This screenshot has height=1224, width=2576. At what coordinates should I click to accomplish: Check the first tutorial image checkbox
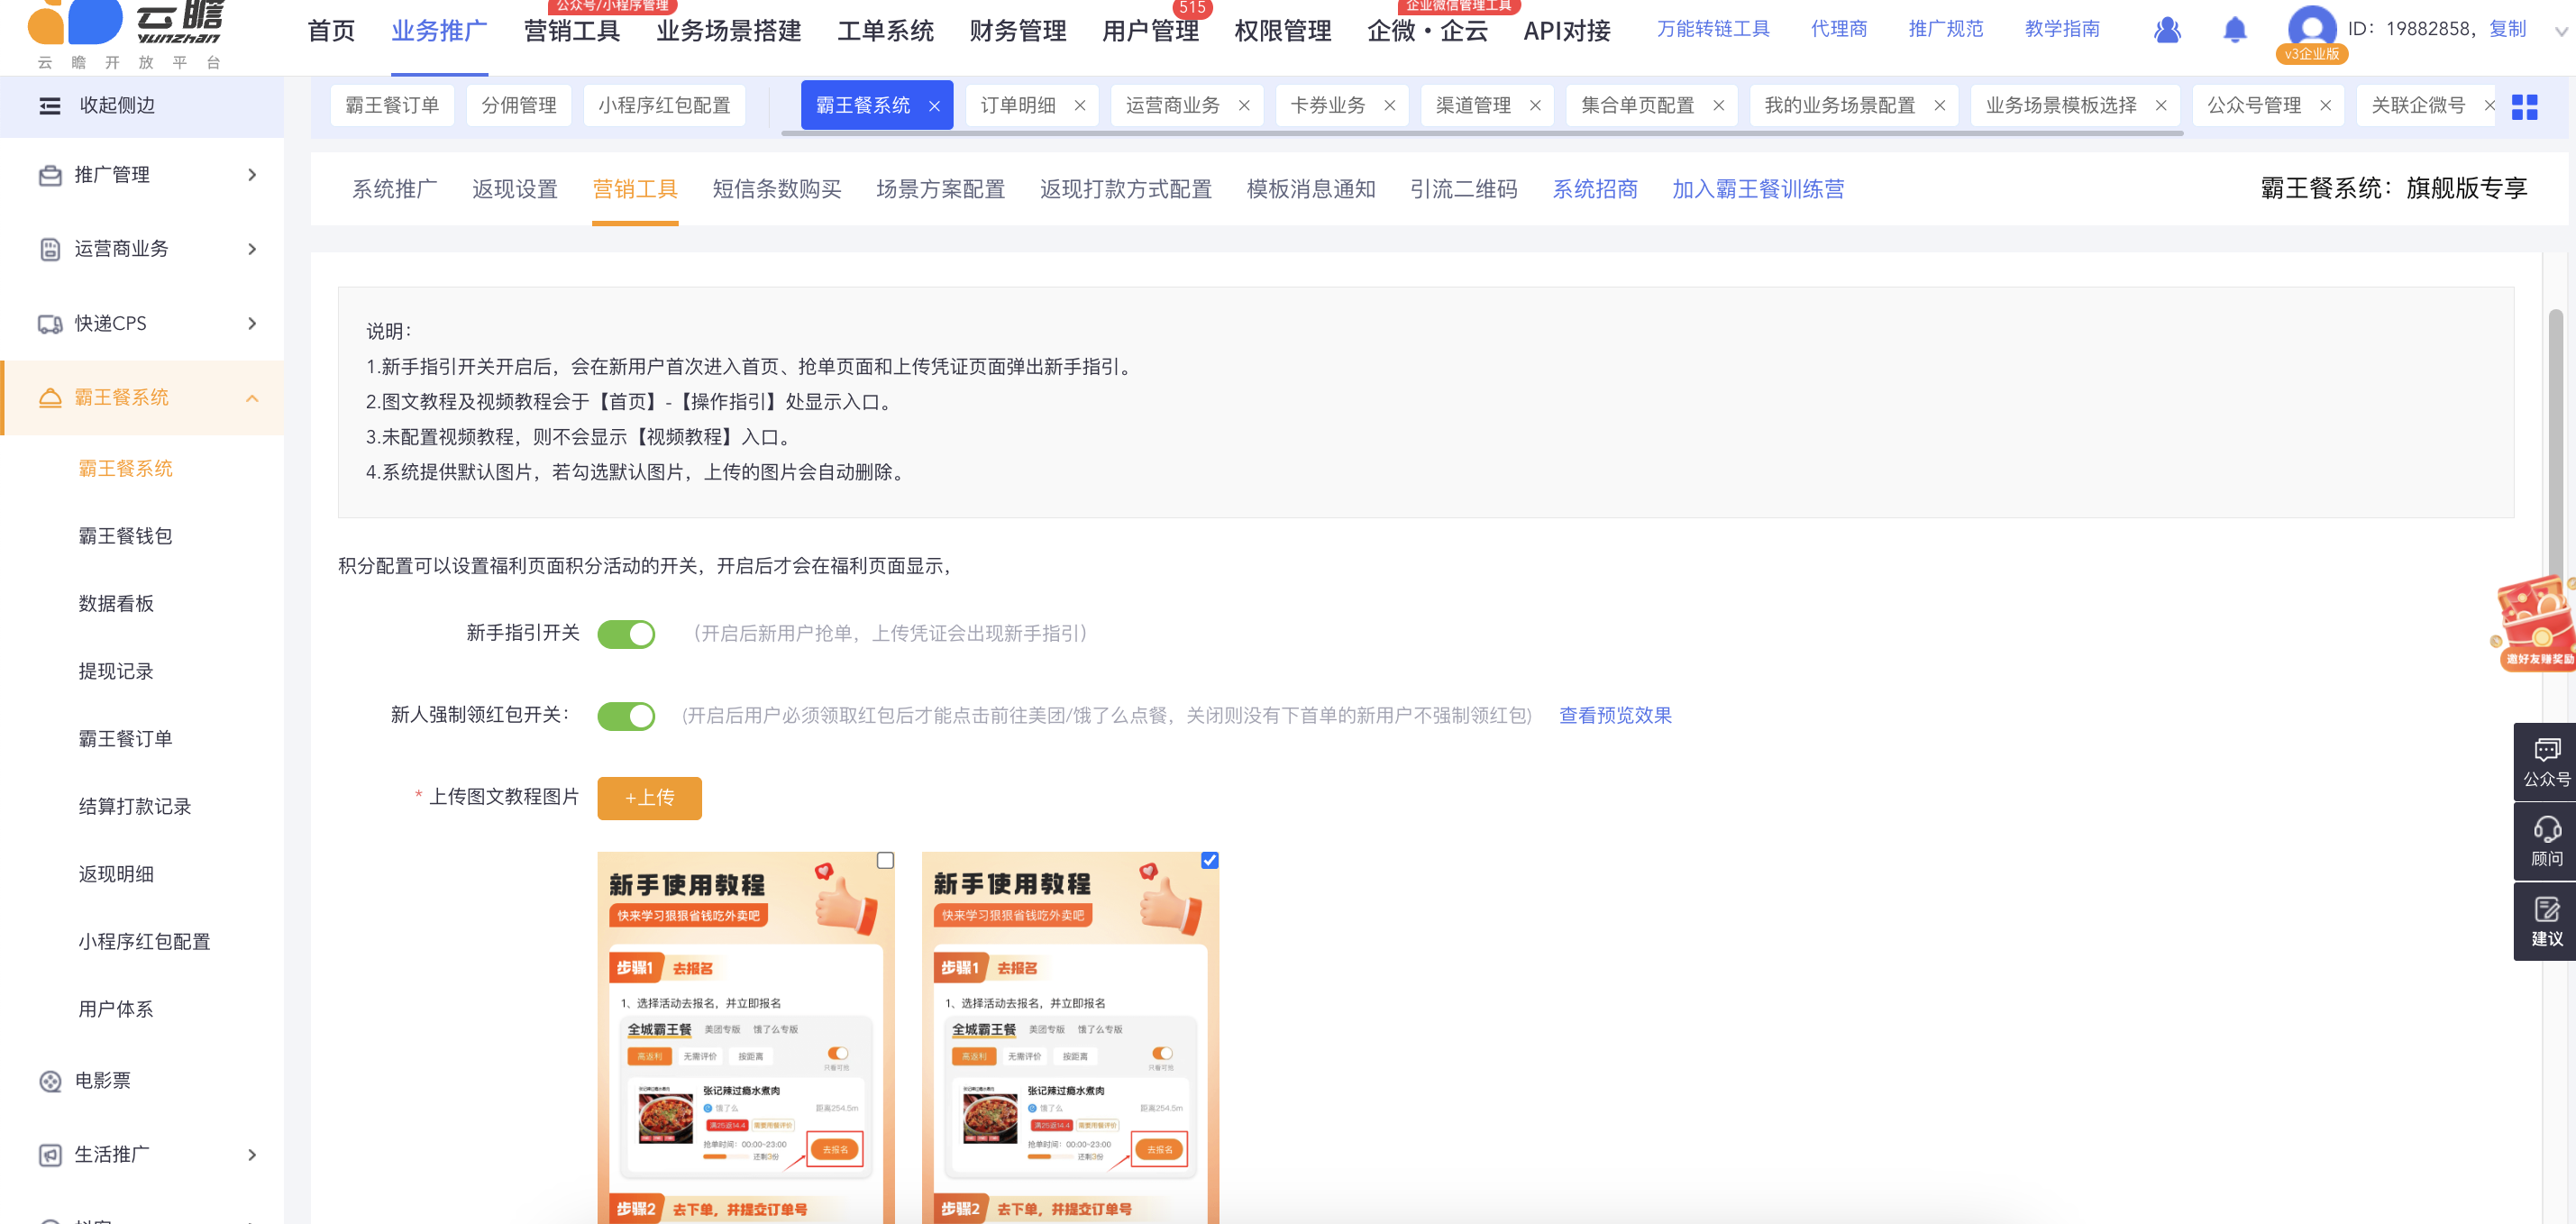[885, 860]
